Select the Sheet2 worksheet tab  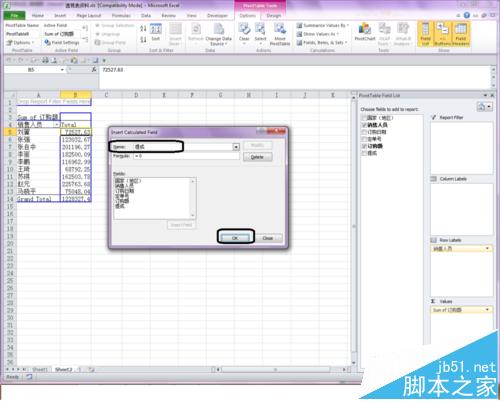(x=63, y=369)
